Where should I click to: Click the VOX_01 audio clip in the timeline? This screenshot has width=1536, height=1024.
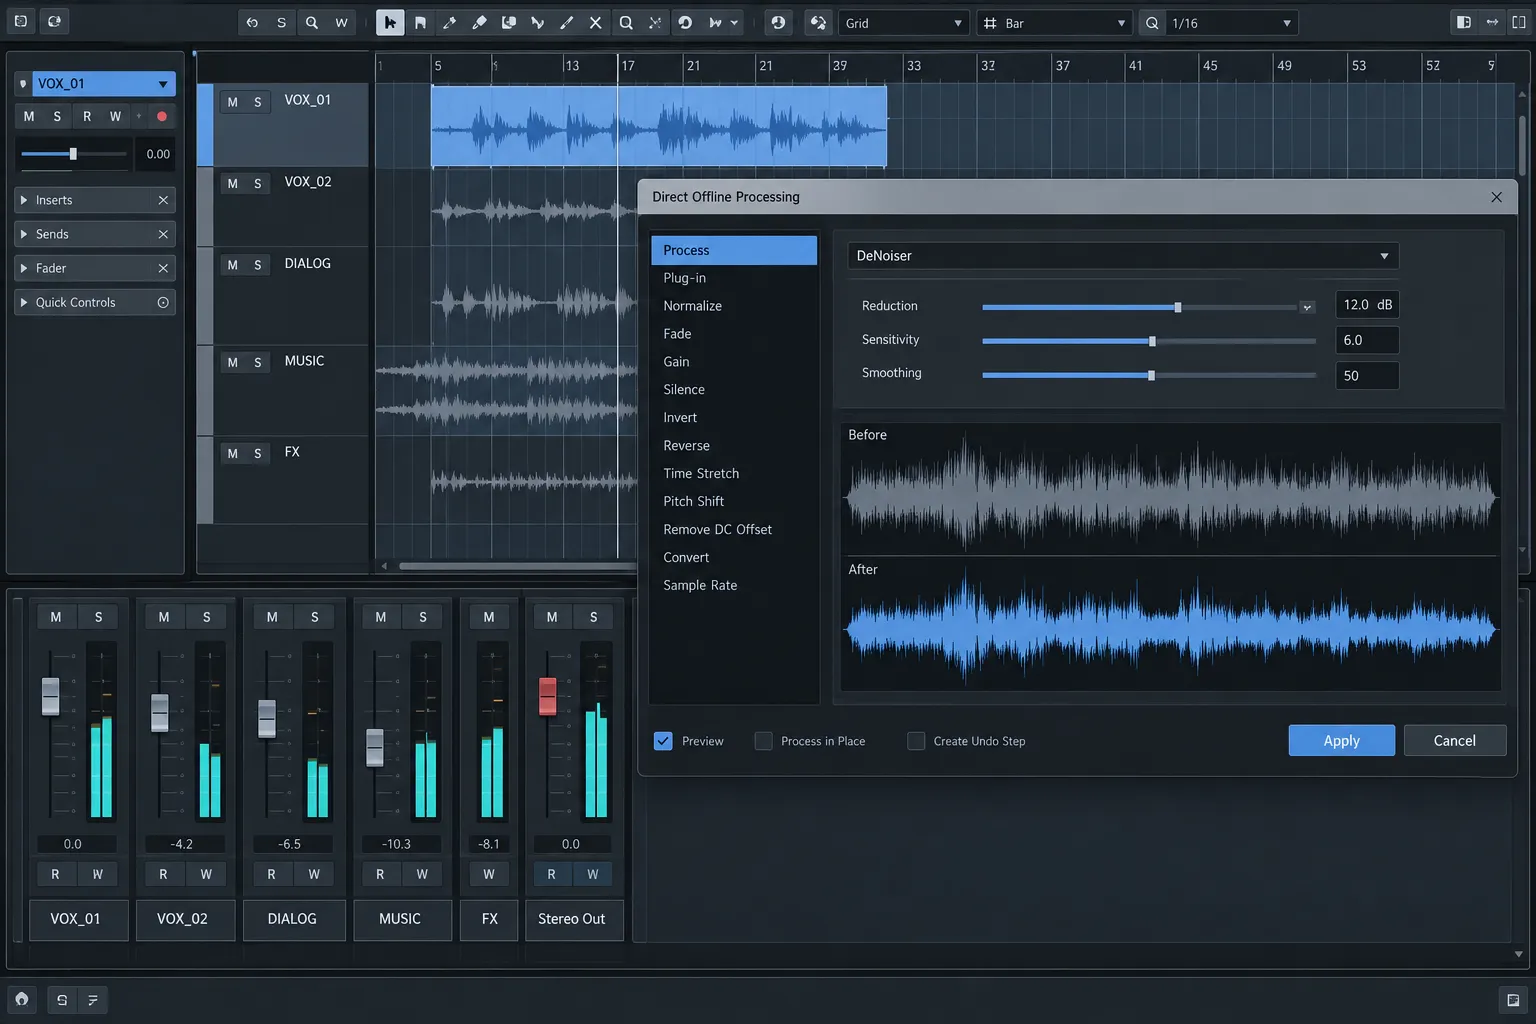point(658,126)
